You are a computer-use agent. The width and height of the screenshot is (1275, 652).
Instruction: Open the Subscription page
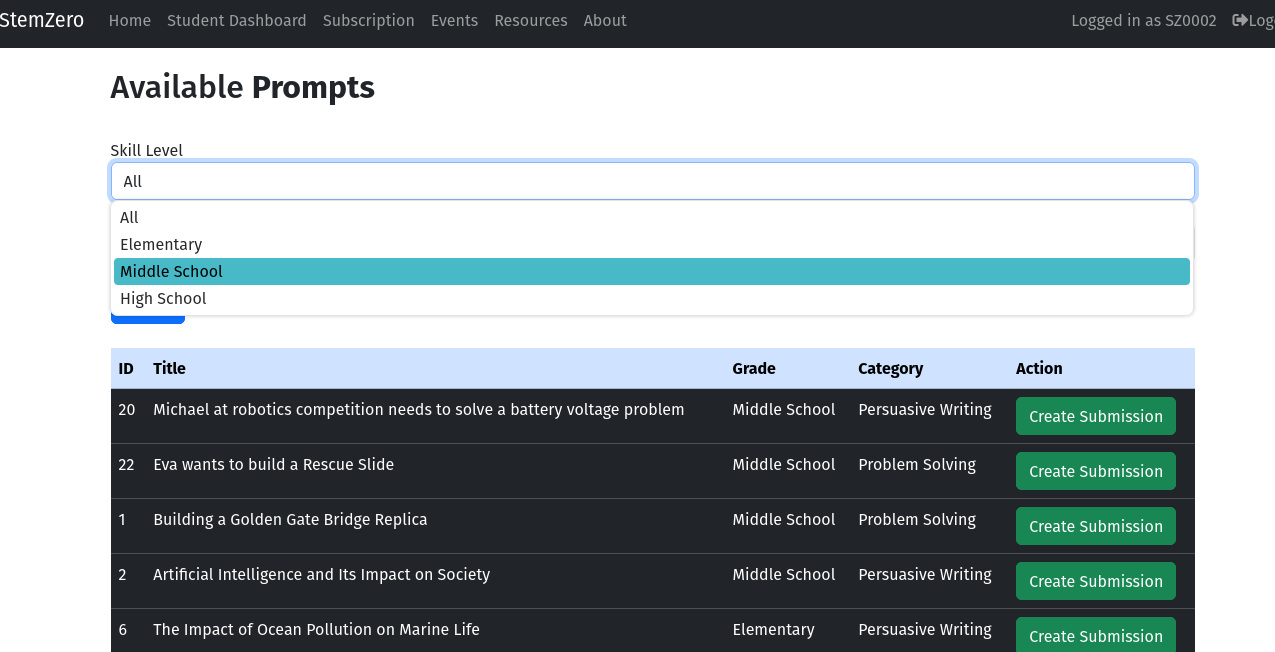point(368,20)
